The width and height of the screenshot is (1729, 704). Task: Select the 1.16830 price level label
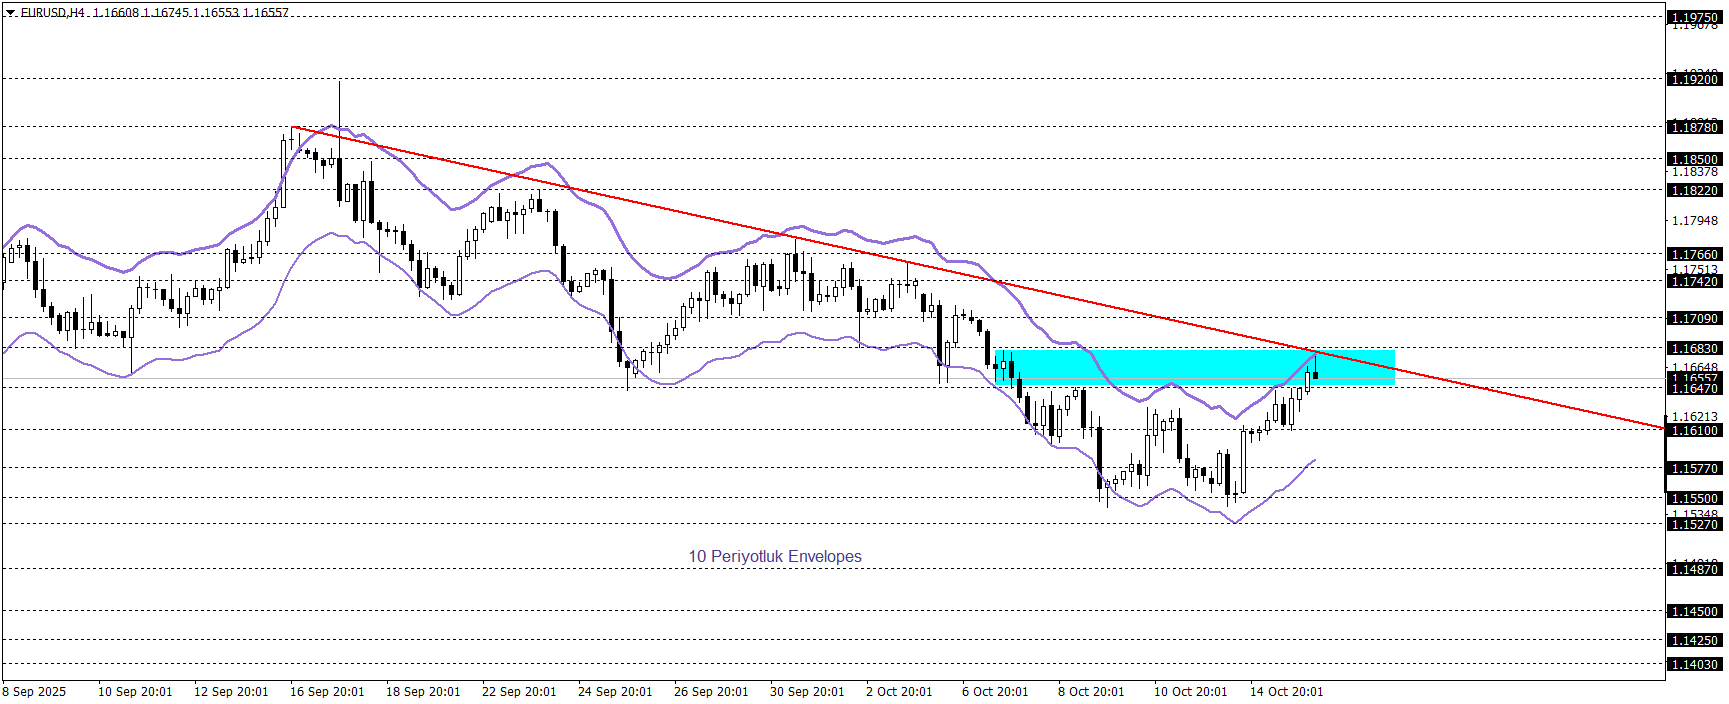point(1695,349)
